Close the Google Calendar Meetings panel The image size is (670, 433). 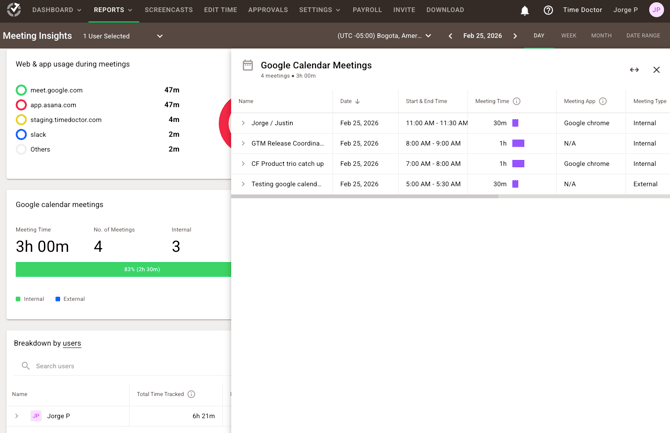coord(656,70)
